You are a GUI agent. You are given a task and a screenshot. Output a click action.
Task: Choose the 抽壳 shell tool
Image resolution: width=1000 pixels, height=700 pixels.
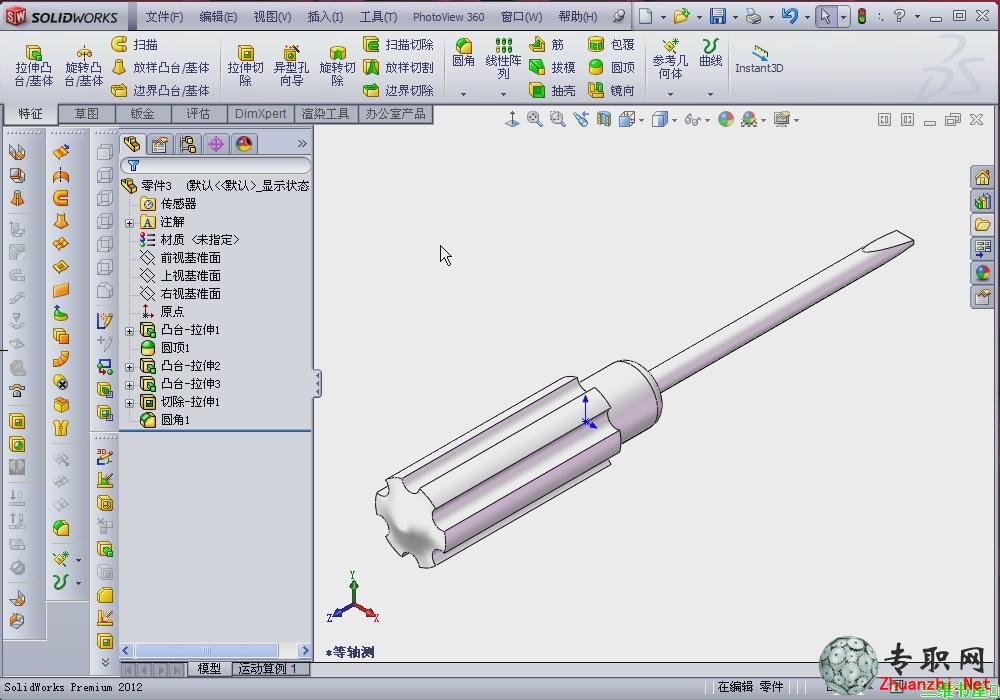coord(552,91)
